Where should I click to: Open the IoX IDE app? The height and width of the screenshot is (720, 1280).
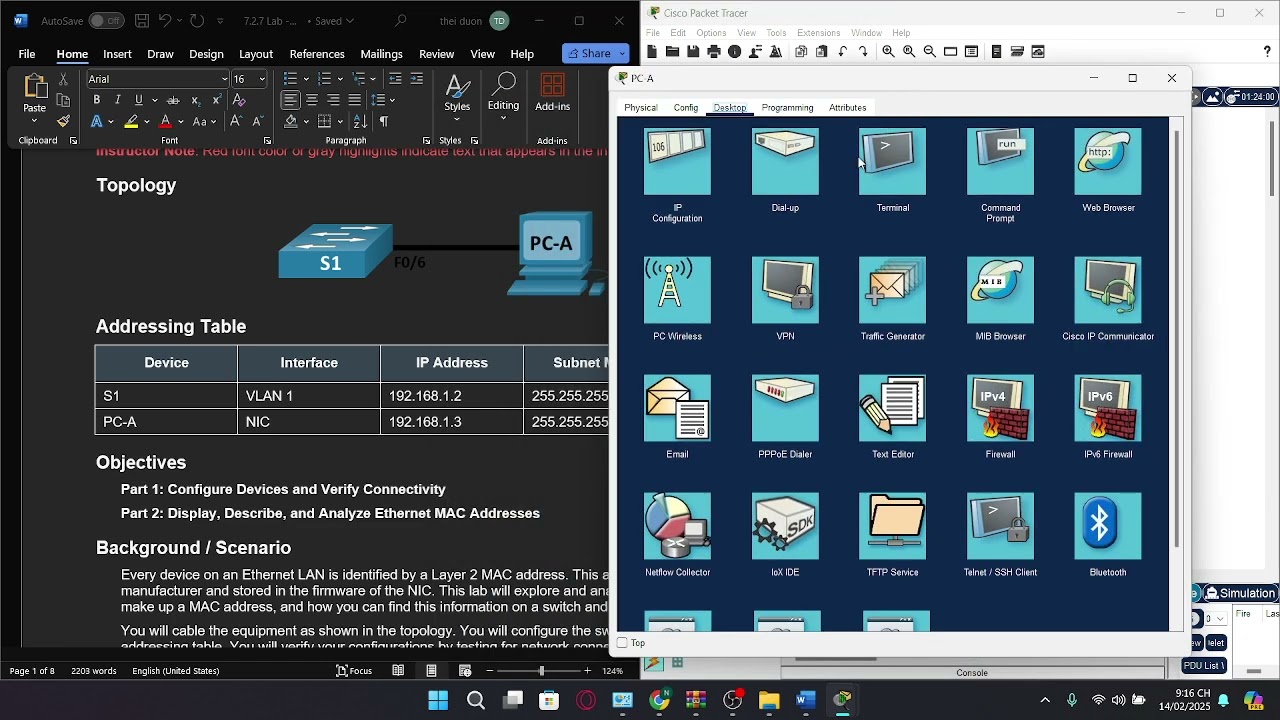tap(785, 526)
